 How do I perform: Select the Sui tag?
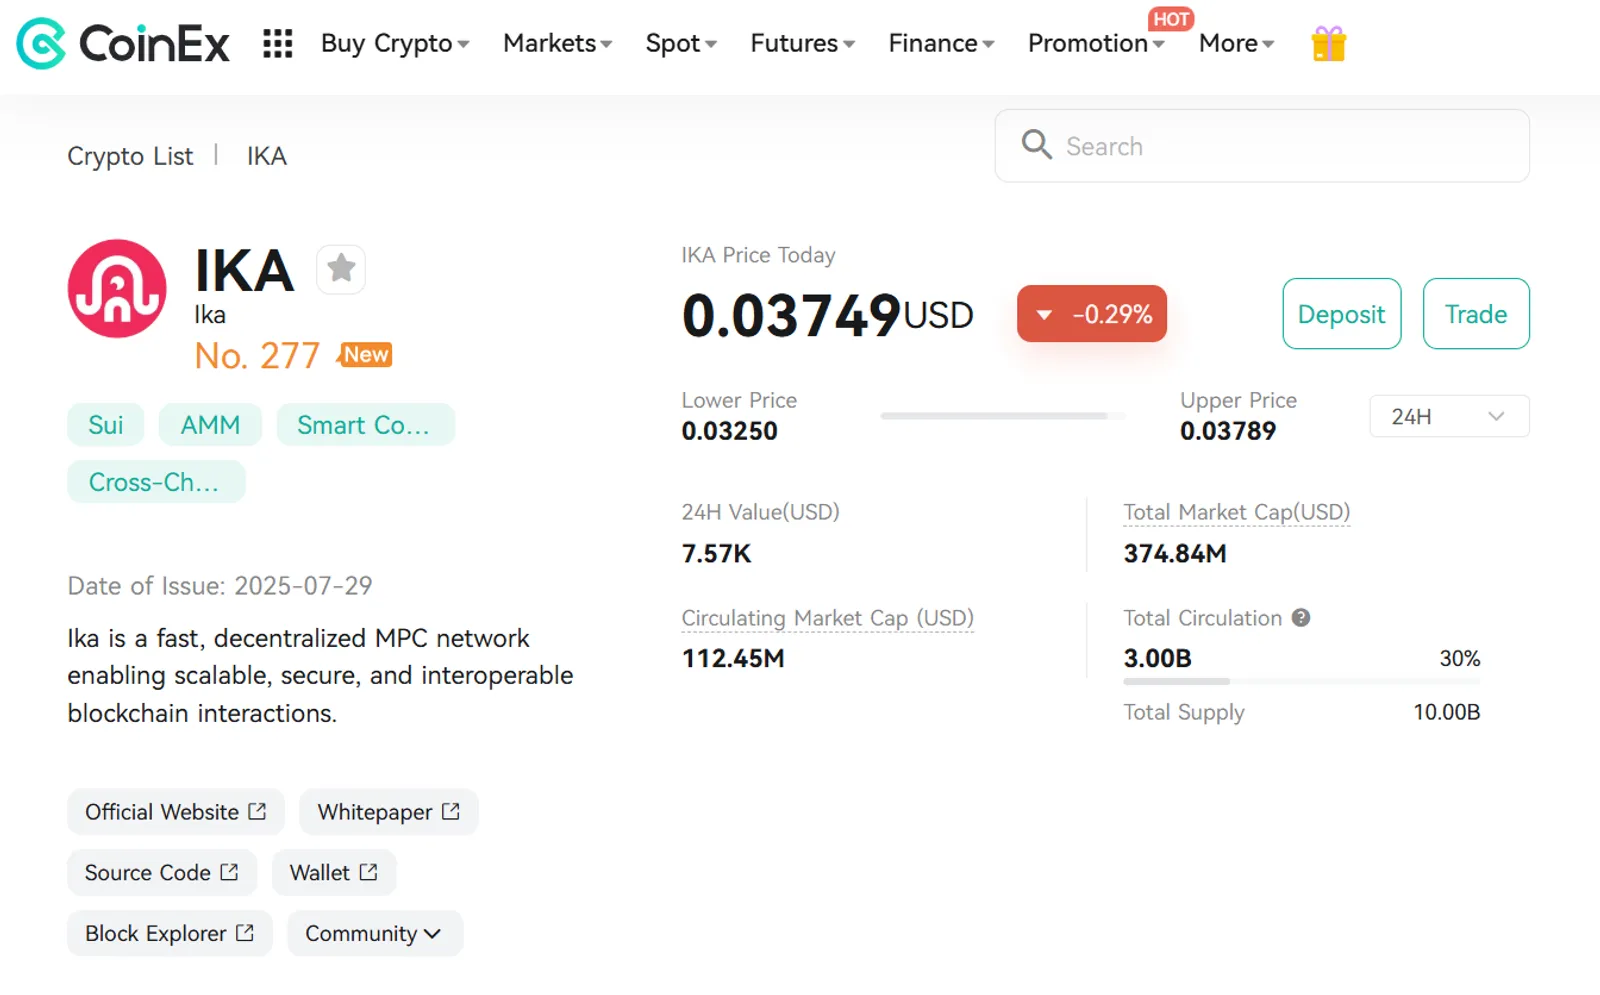[106, 425]
